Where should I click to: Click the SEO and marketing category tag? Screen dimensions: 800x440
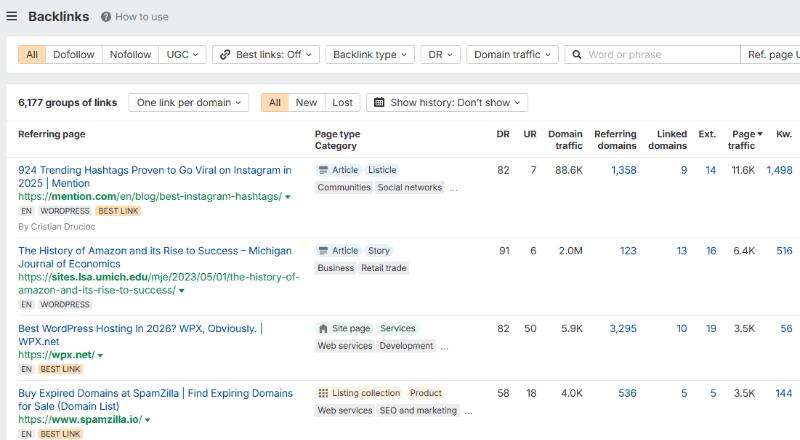click(x=418, y=410)
